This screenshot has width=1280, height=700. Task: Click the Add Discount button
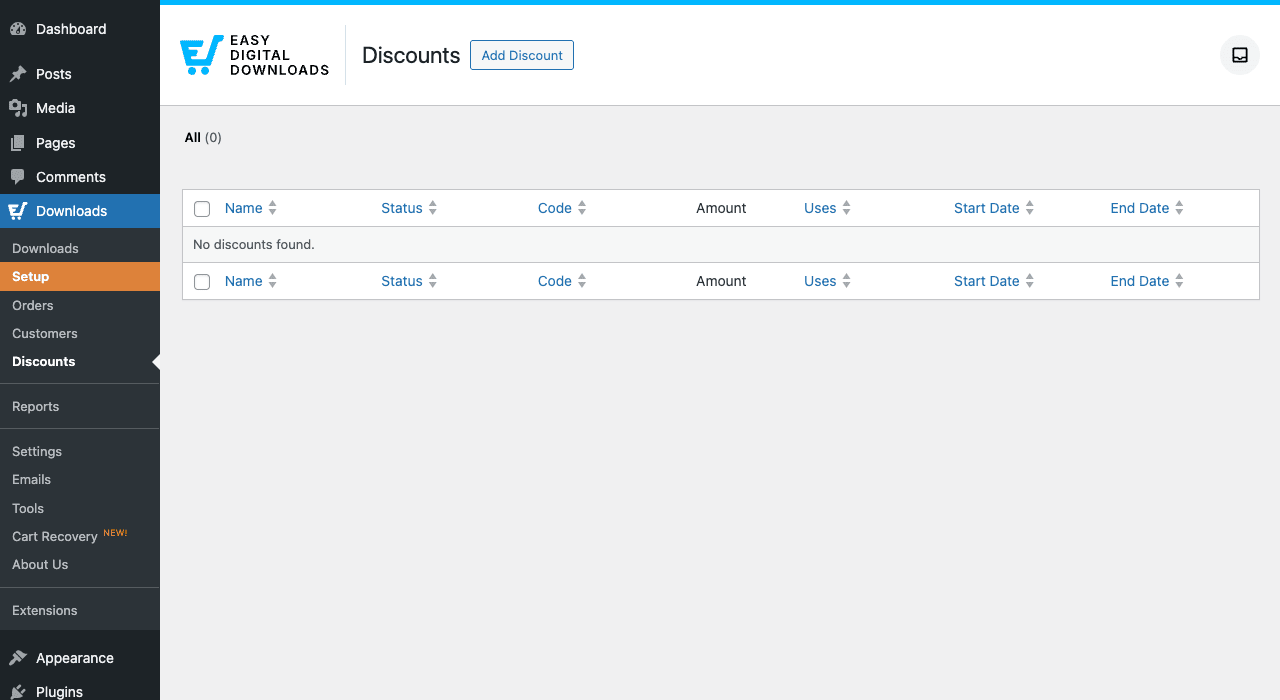(x=522, y=55)
